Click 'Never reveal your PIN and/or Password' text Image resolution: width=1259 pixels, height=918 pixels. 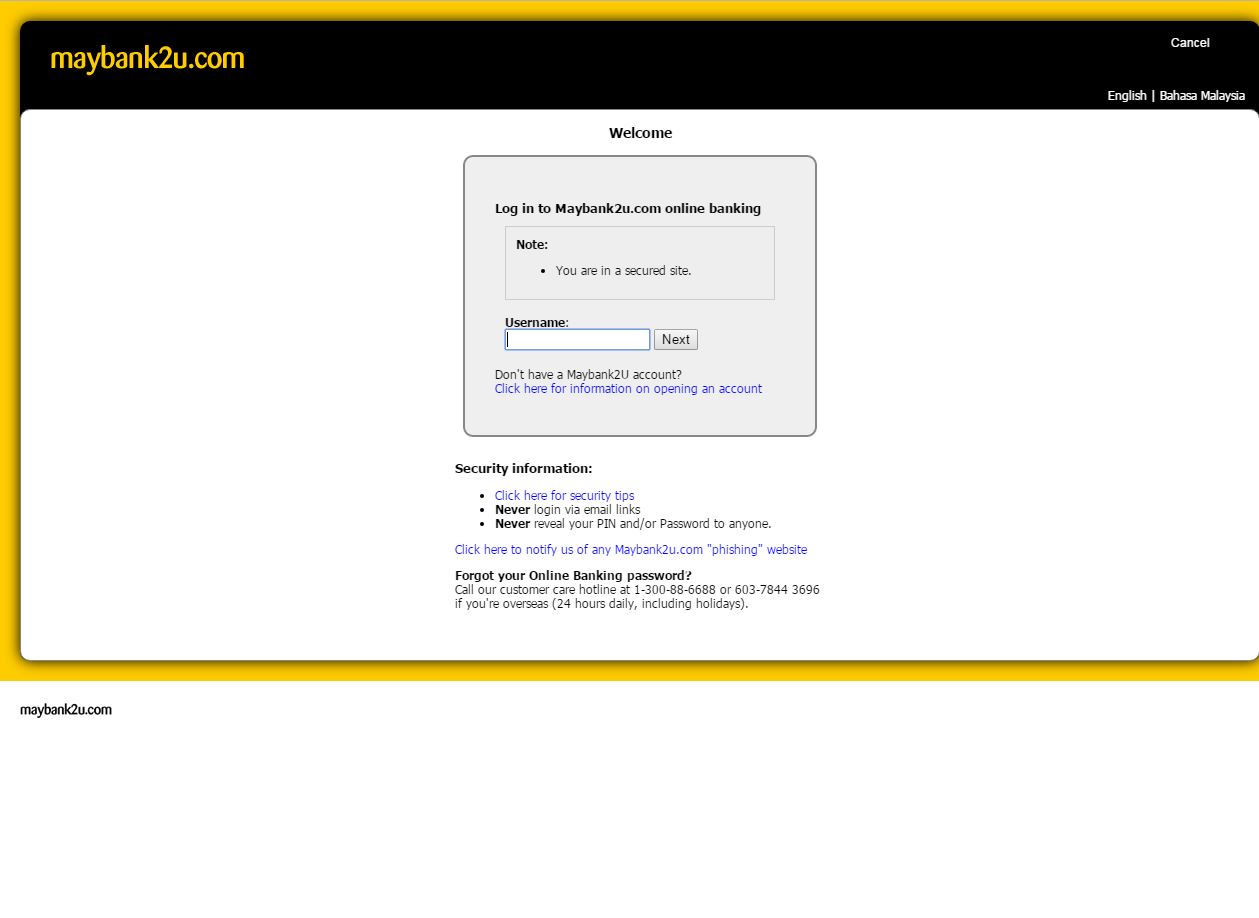pyautogui.click(x=633, y=524)
